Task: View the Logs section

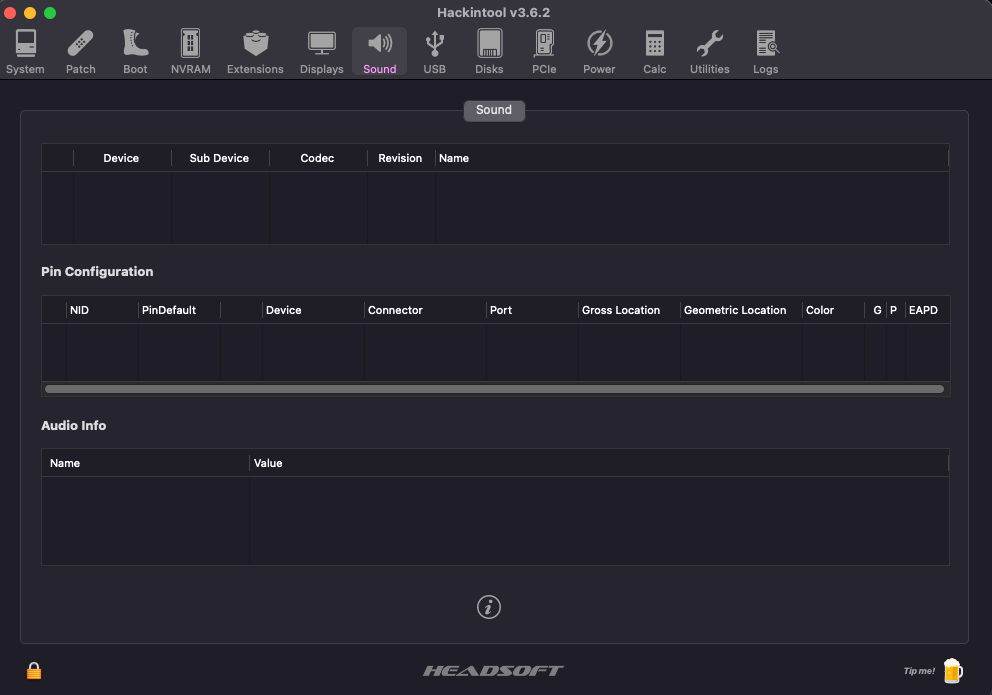Action: pyautogui.click(x=765, y=51)
